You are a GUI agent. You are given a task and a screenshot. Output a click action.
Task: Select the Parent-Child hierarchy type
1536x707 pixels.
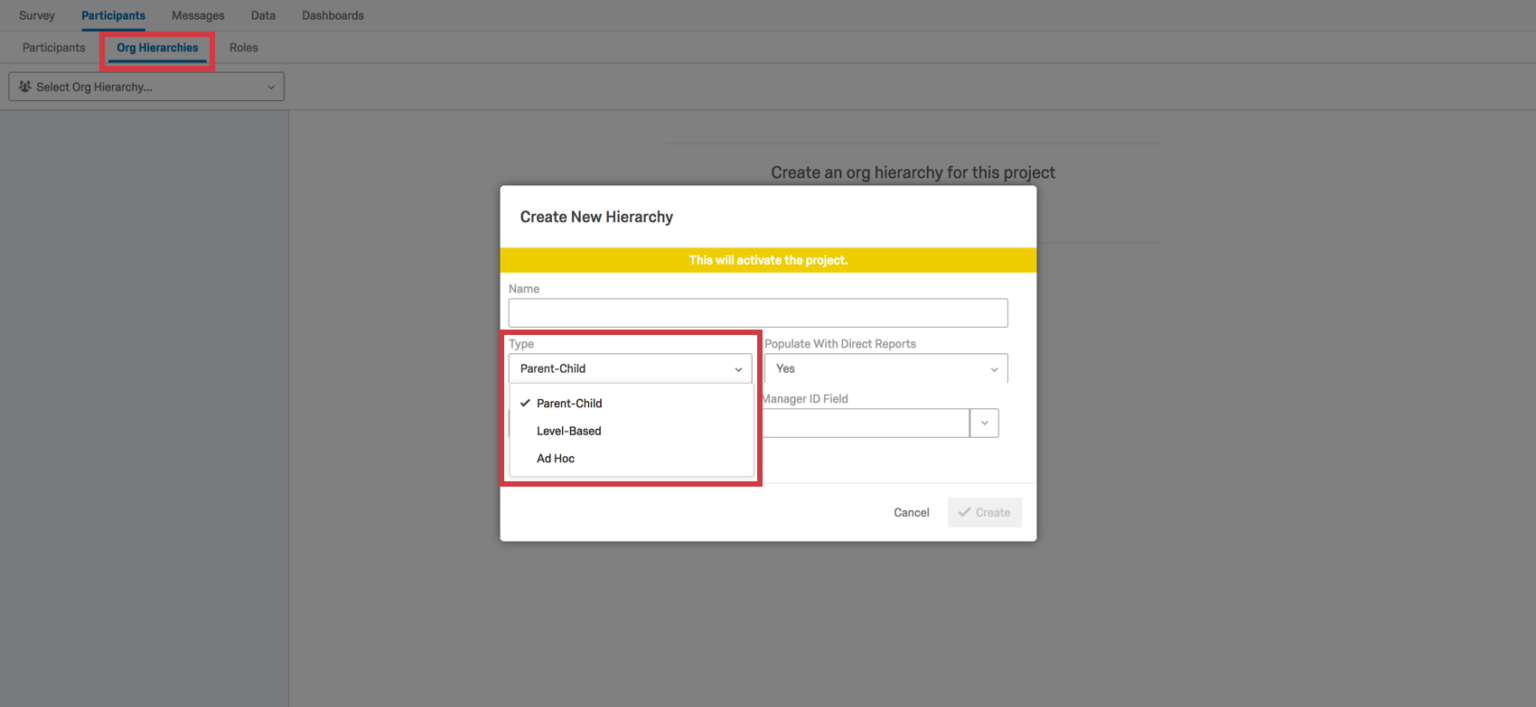[x=569, y=403]
